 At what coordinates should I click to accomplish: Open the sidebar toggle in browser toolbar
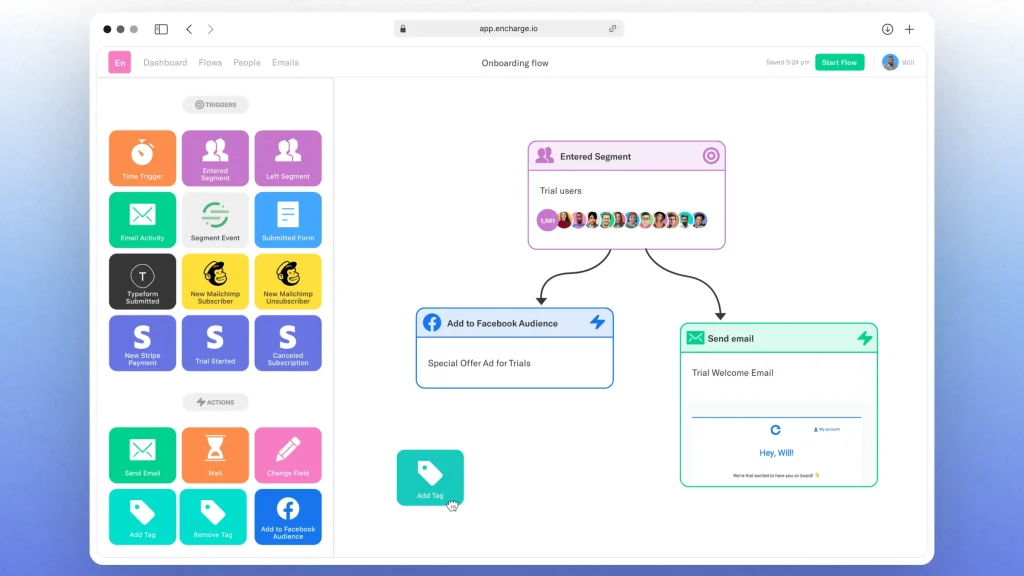coord(160,29)
